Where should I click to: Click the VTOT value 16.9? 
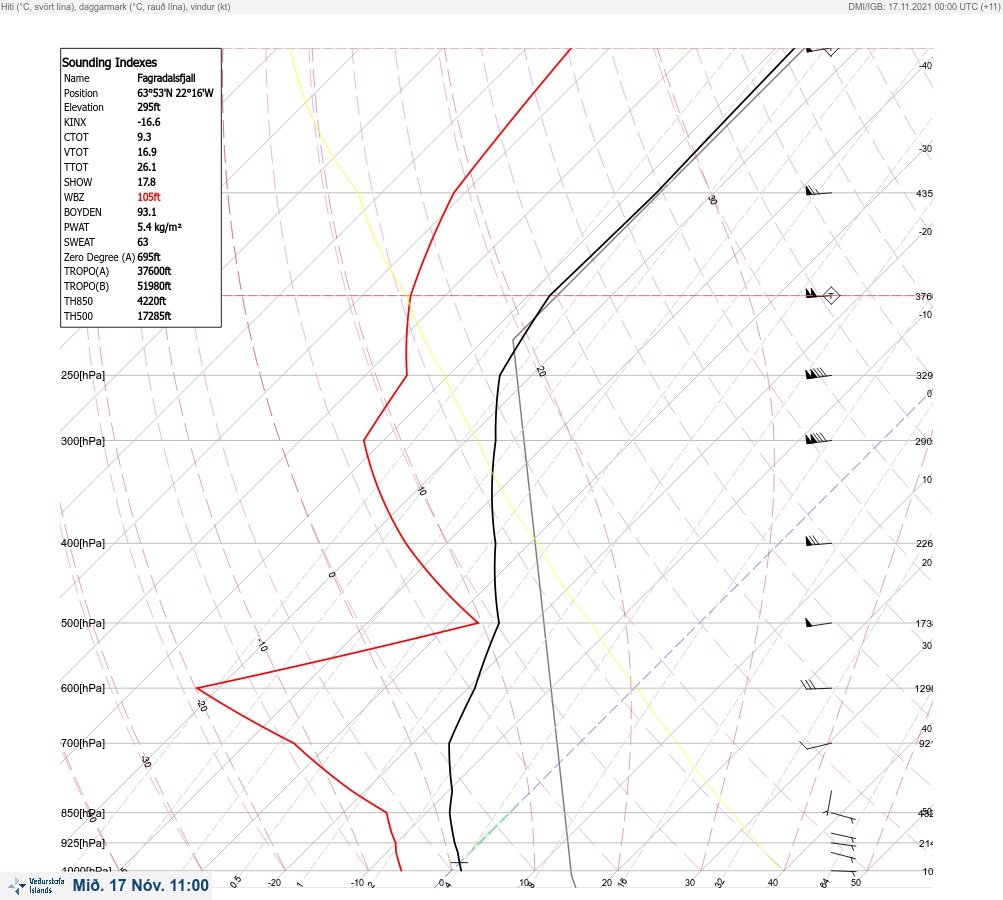tap(146, 152)
